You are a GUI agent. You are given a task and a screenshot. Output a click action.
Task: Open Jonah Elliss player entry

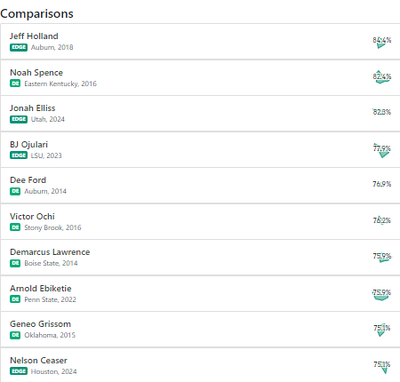tap(200, 114)
